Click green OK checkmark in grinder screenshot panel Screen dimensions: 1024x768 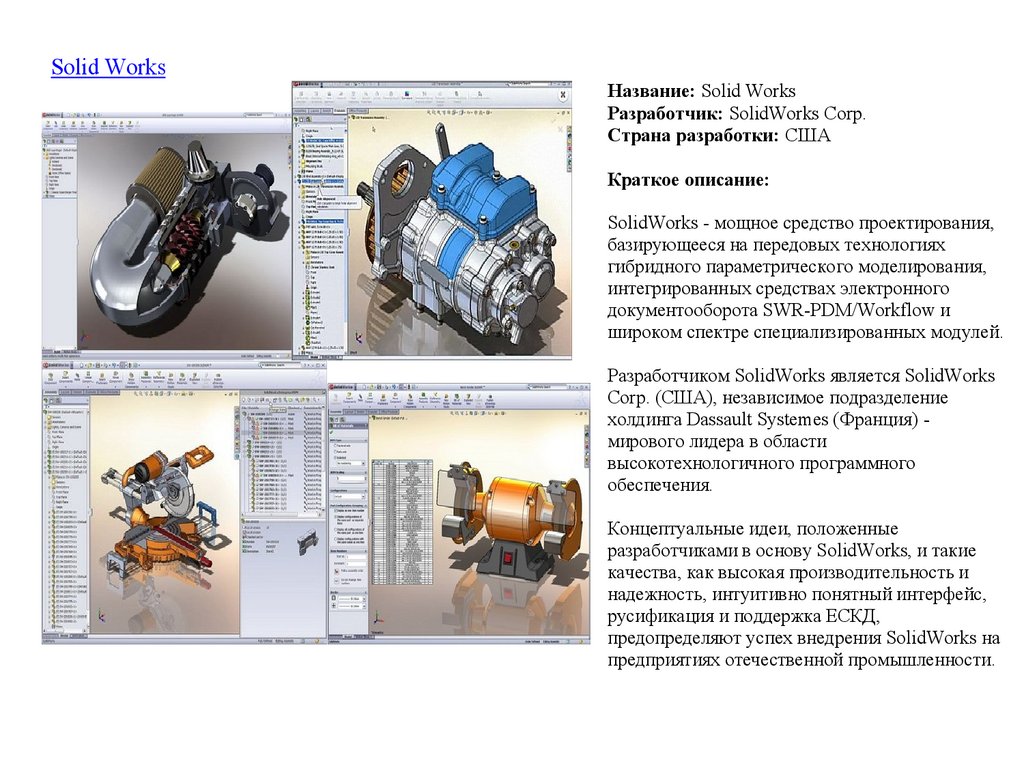tap(331, 432)
